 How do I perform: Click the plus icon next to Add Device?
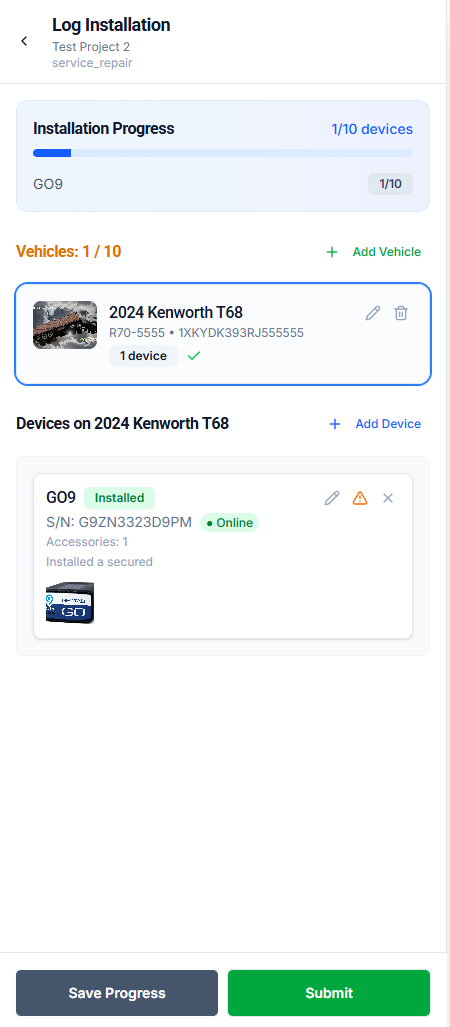coord(335,424)
